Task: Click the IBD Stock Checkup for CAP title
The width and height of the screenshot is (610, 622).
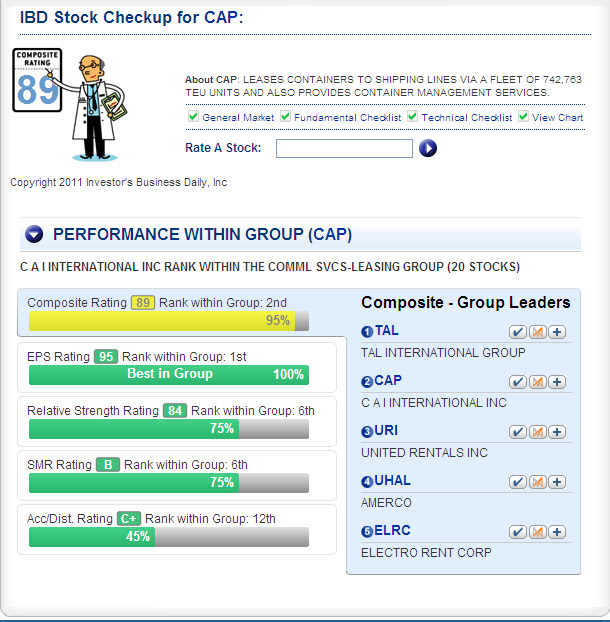Action: (131, 17)
